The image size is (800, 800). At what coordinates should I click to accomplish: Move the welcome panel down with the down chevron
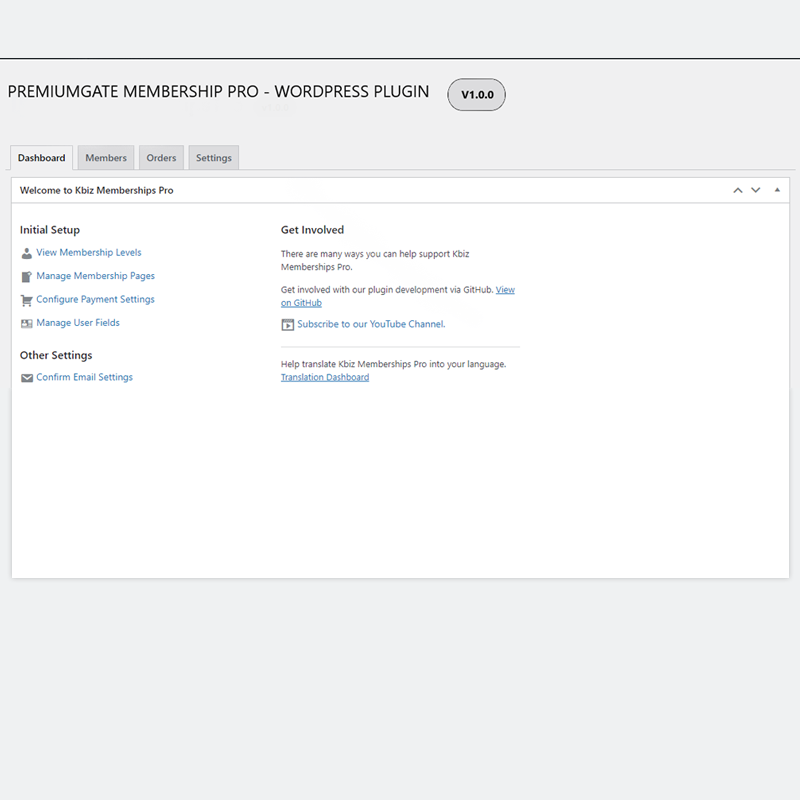point(756,190)
